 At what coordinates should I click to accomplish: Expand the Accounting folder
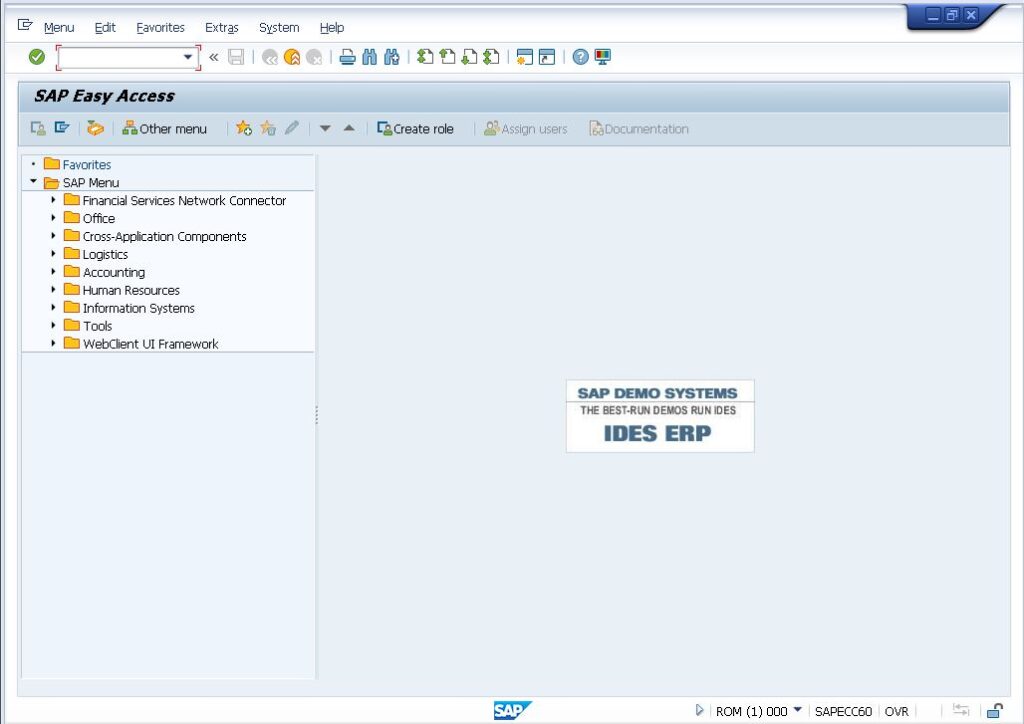click(54, 272)
